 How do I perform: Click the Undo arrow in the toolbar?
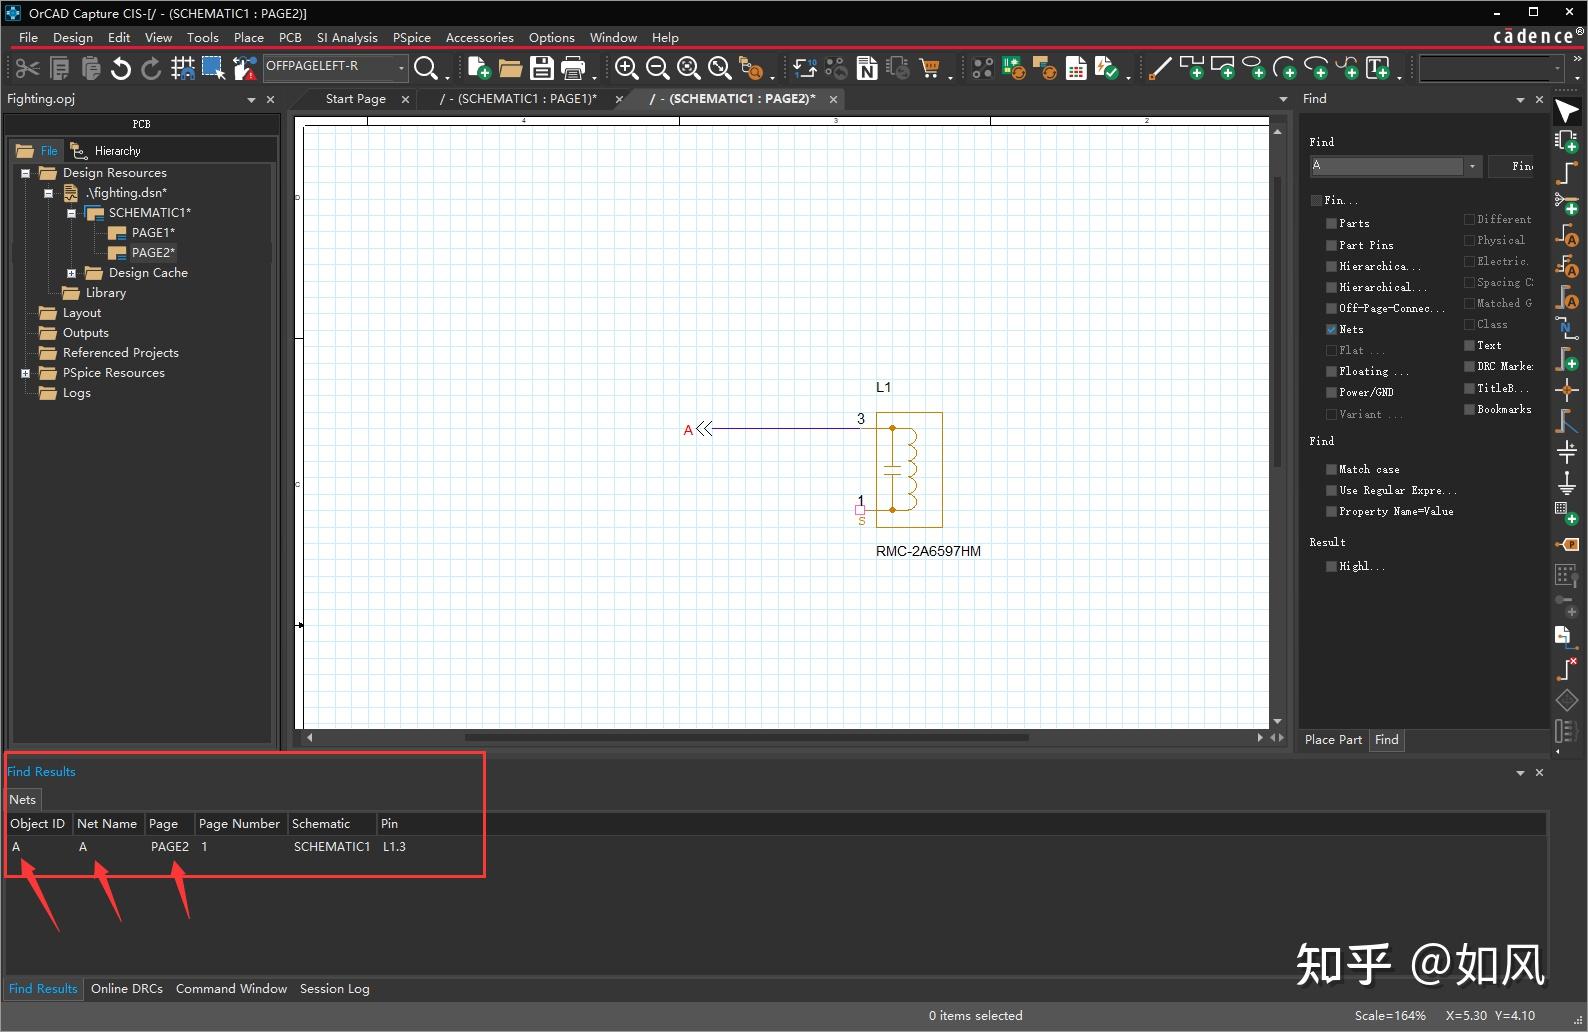click(x=121, y=68)
